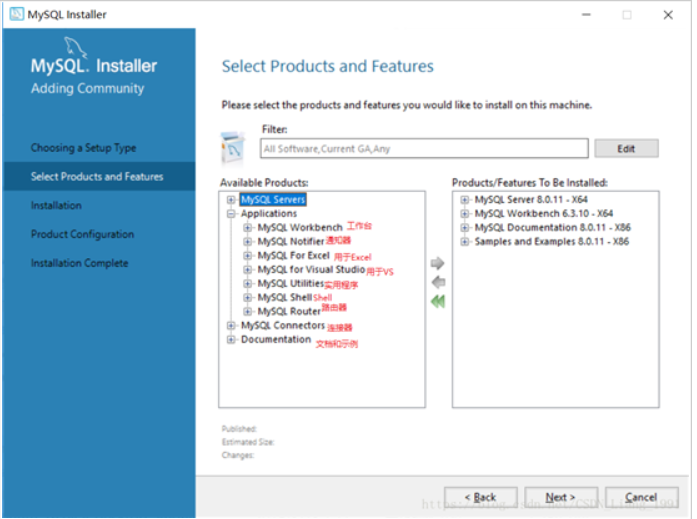Select MySQL For Excel in the product tree
The height and width of the screenshot is (519, 697).
coord(293,256)
